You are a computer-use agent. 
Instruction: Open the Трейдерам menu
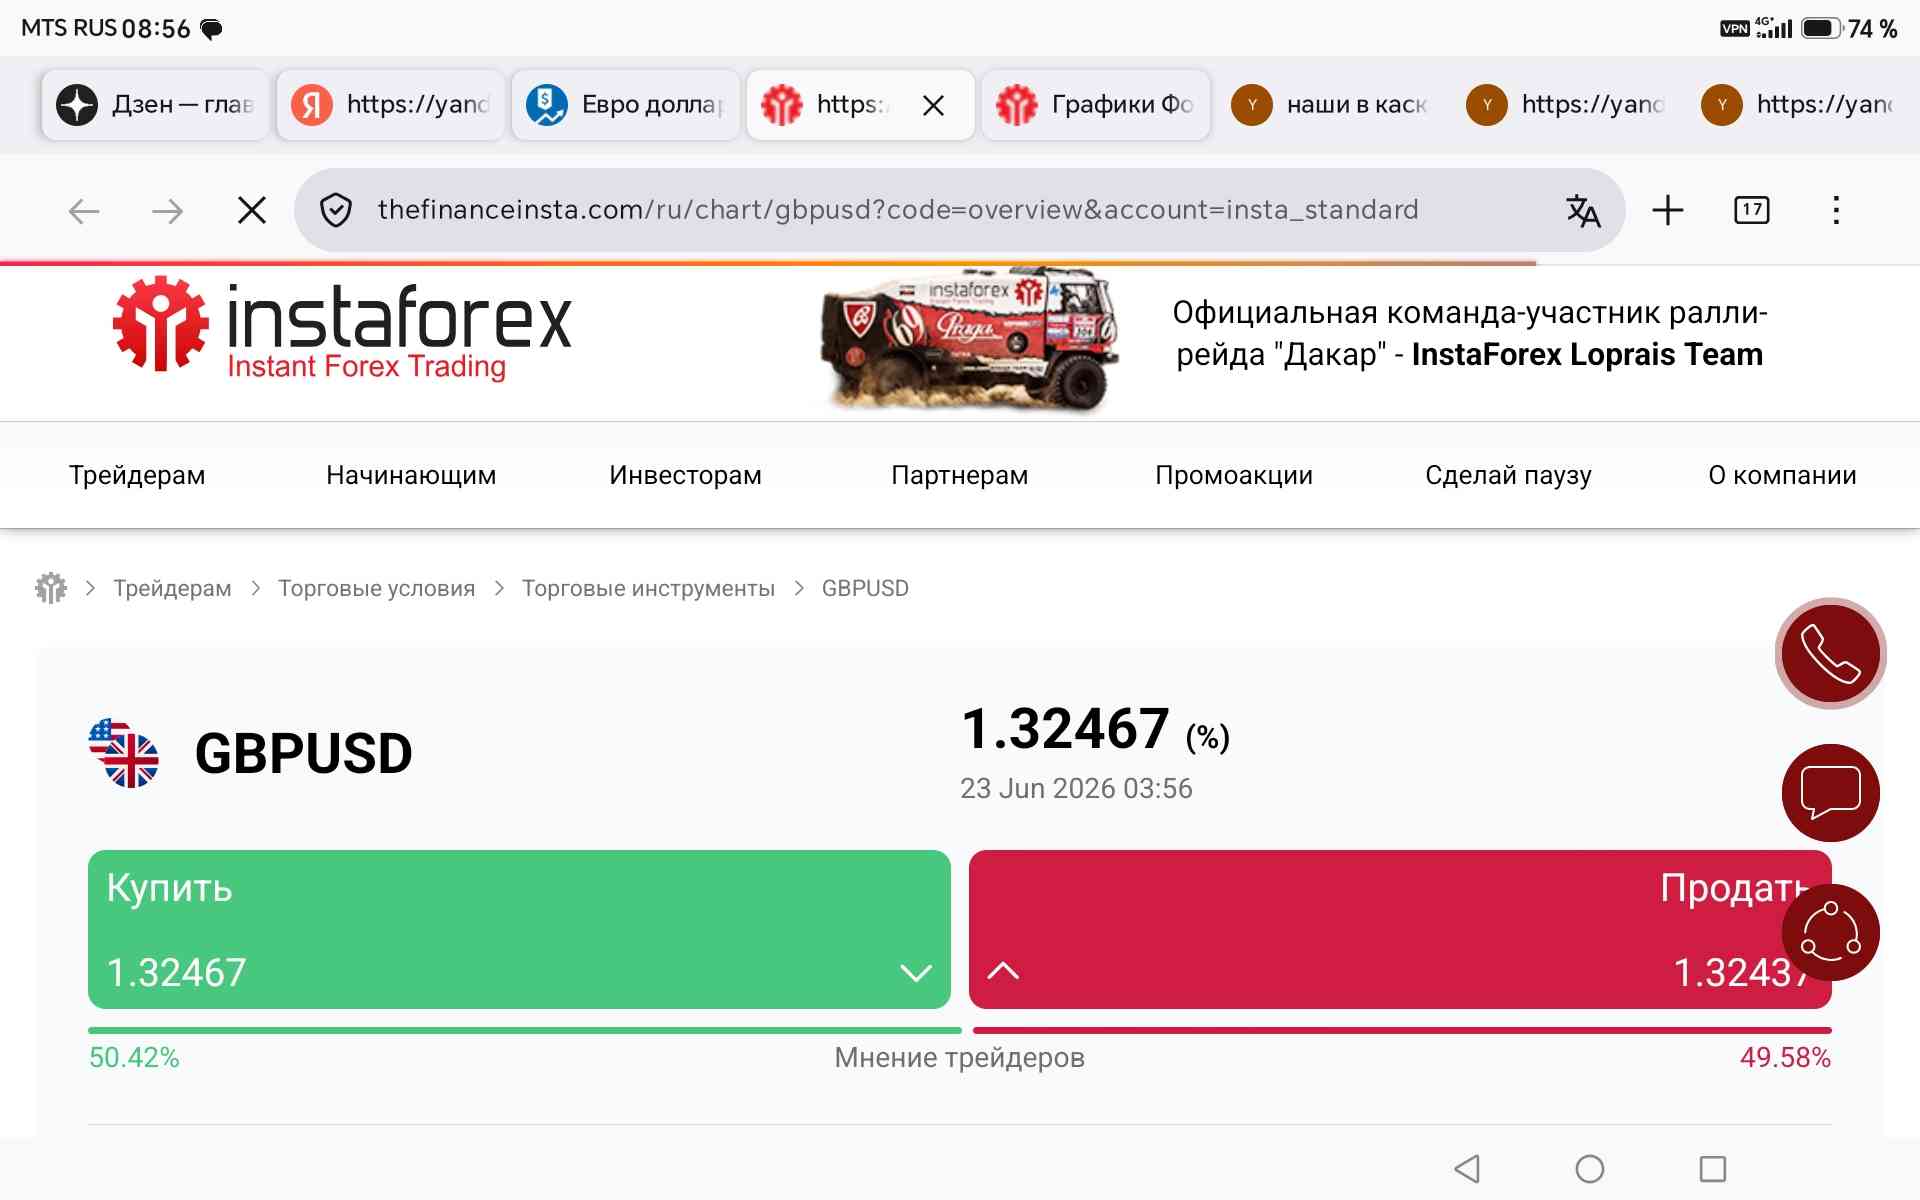137,475
